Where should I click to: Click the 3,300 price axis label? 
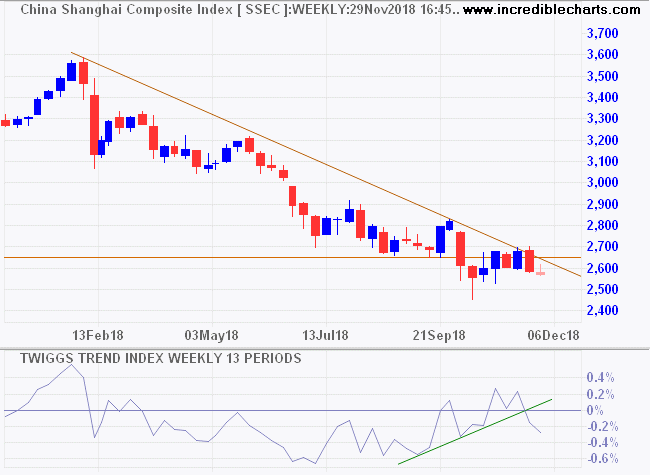(602, 119)
